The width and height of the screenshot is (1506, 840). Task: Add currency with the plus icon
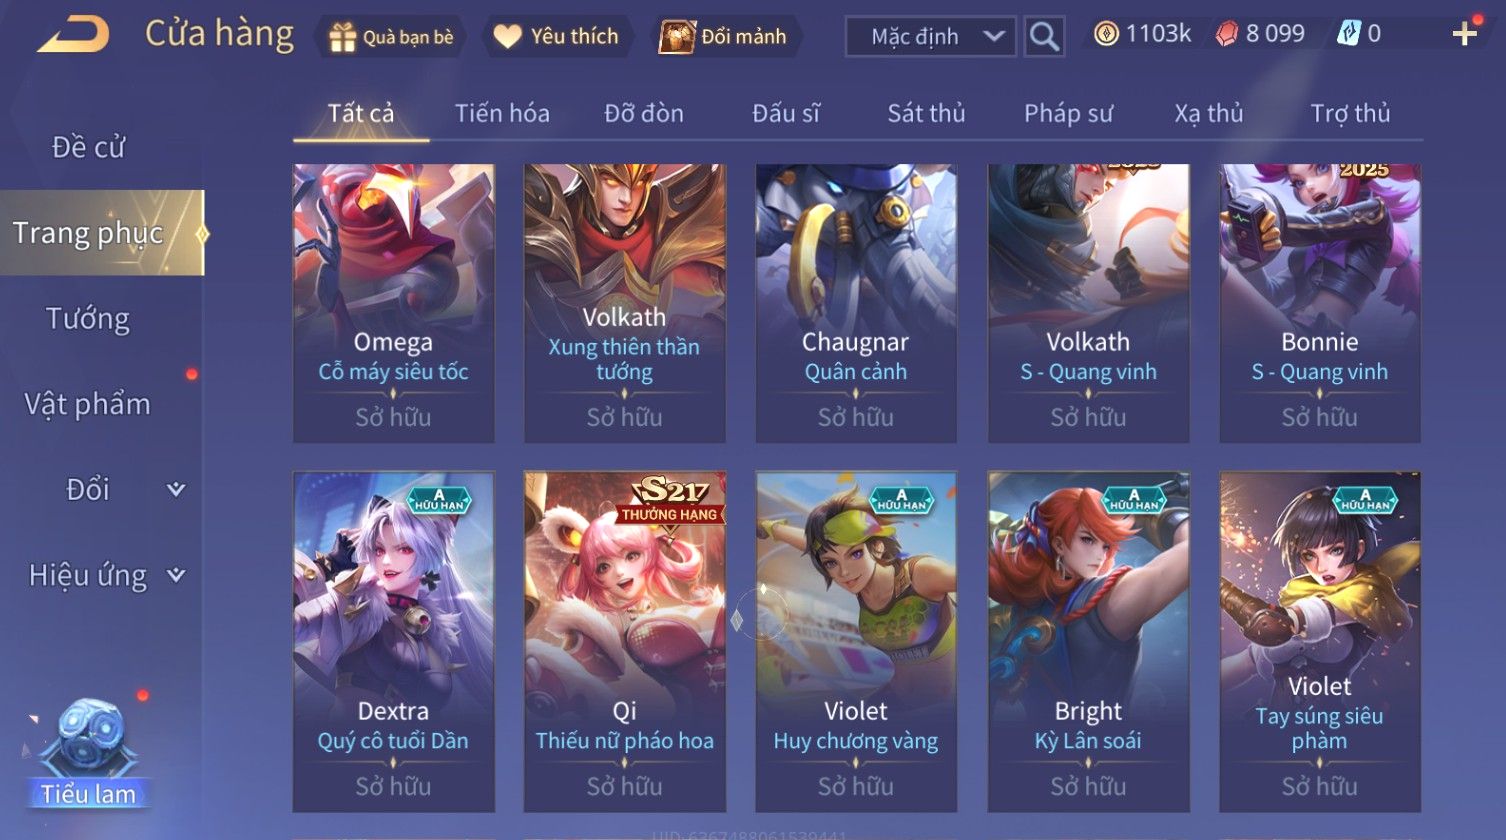[x=1465, y=35]
